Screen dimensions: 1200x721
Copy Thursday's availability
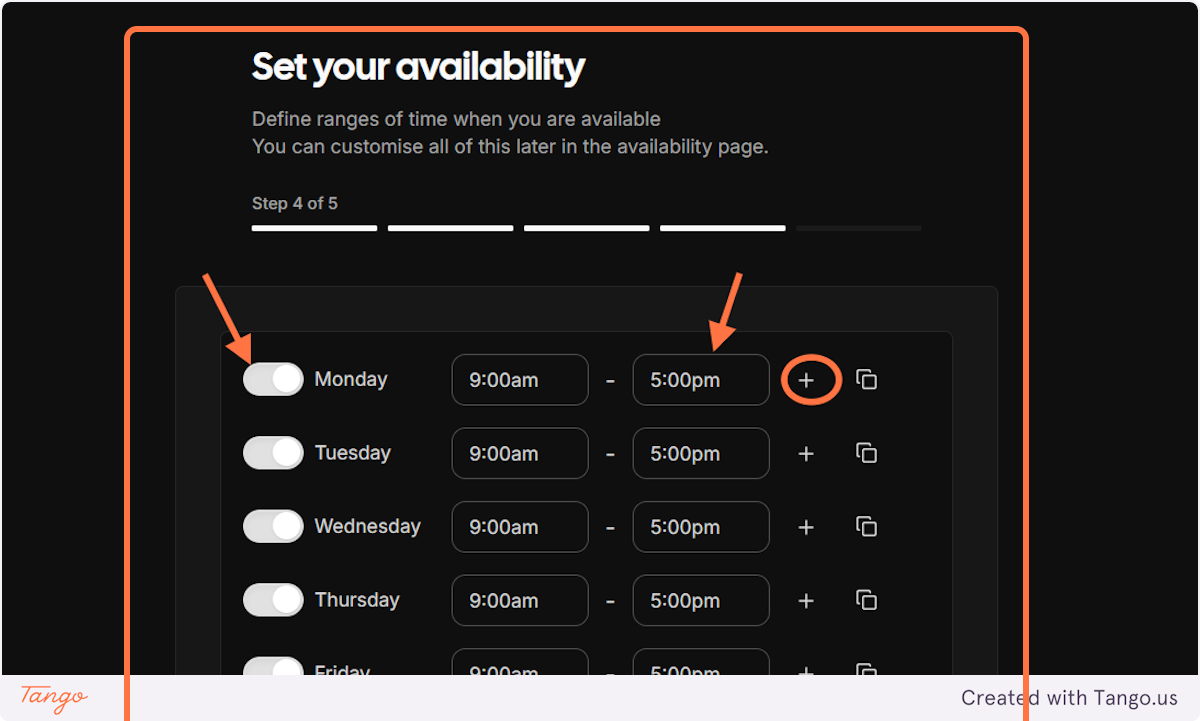[866, 600]
